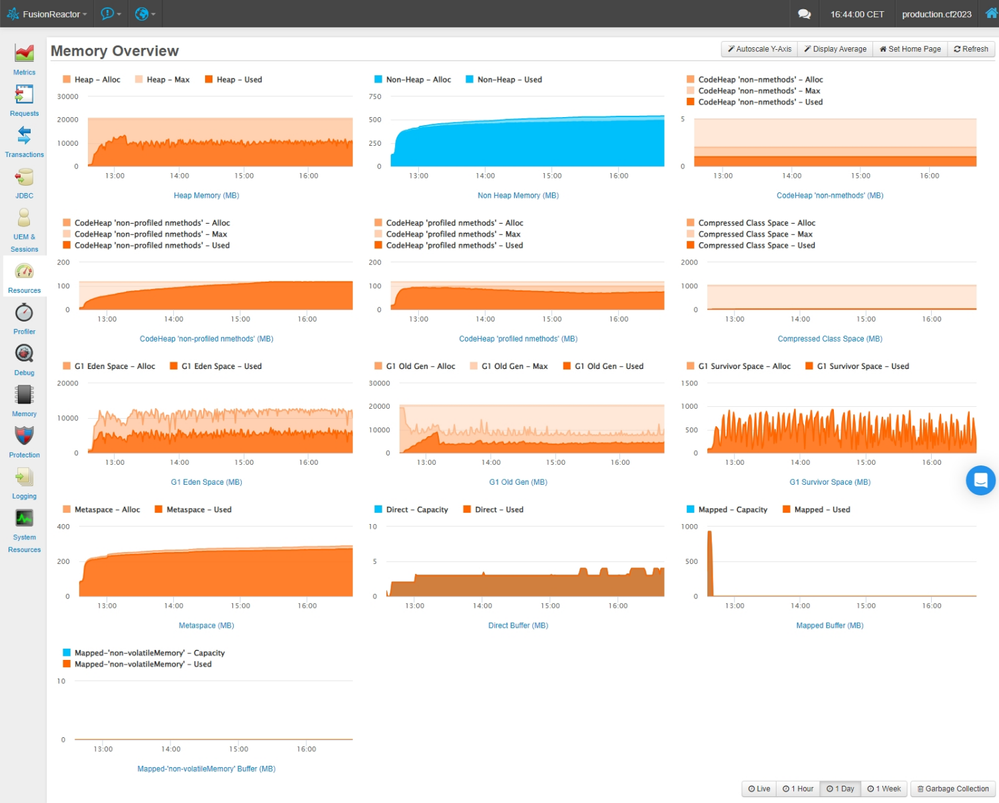Open Mapped-'non-volatileMemory' Buffer (MB) link
This screenshot has height=803, width=999.
(x=206, y=769)
